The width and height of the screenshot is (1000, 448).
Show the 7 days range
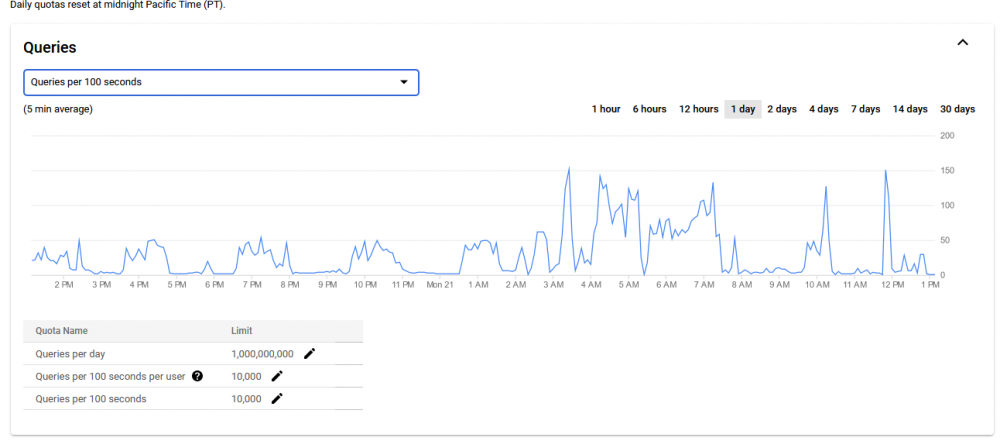point(865,109)
